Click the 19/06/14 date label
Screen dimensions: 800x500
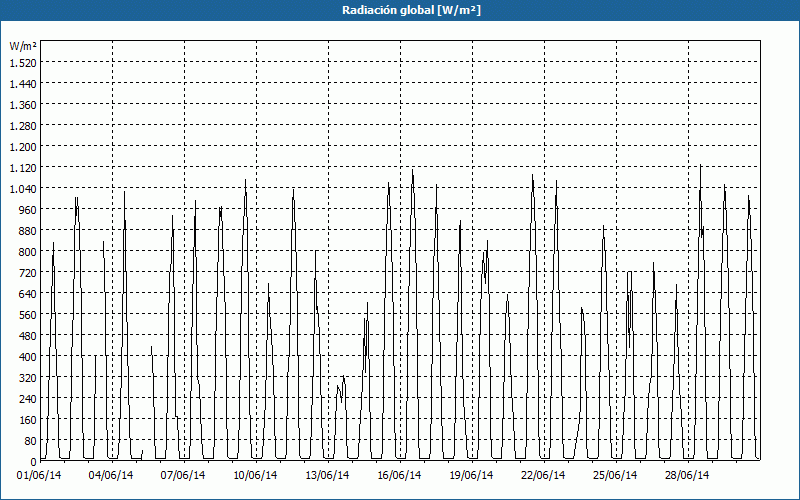pos(471,475)
